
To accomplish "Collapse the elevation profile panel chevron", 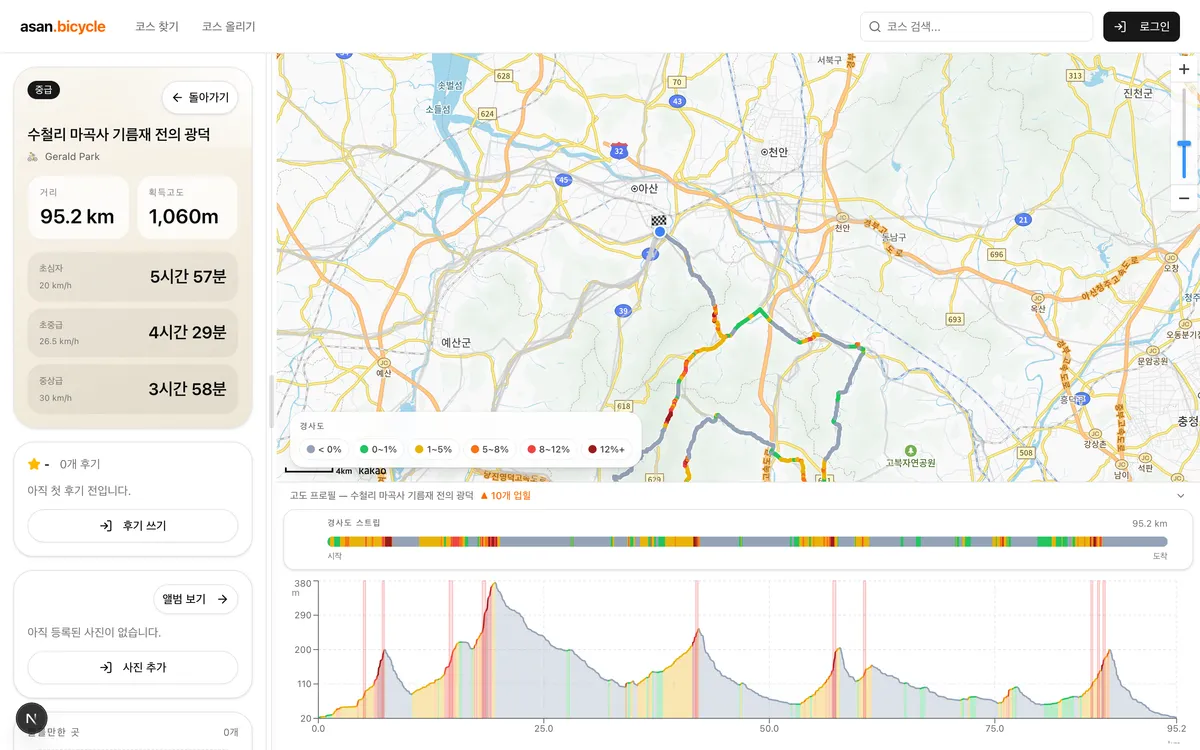I will click(x=1180, y=495).
